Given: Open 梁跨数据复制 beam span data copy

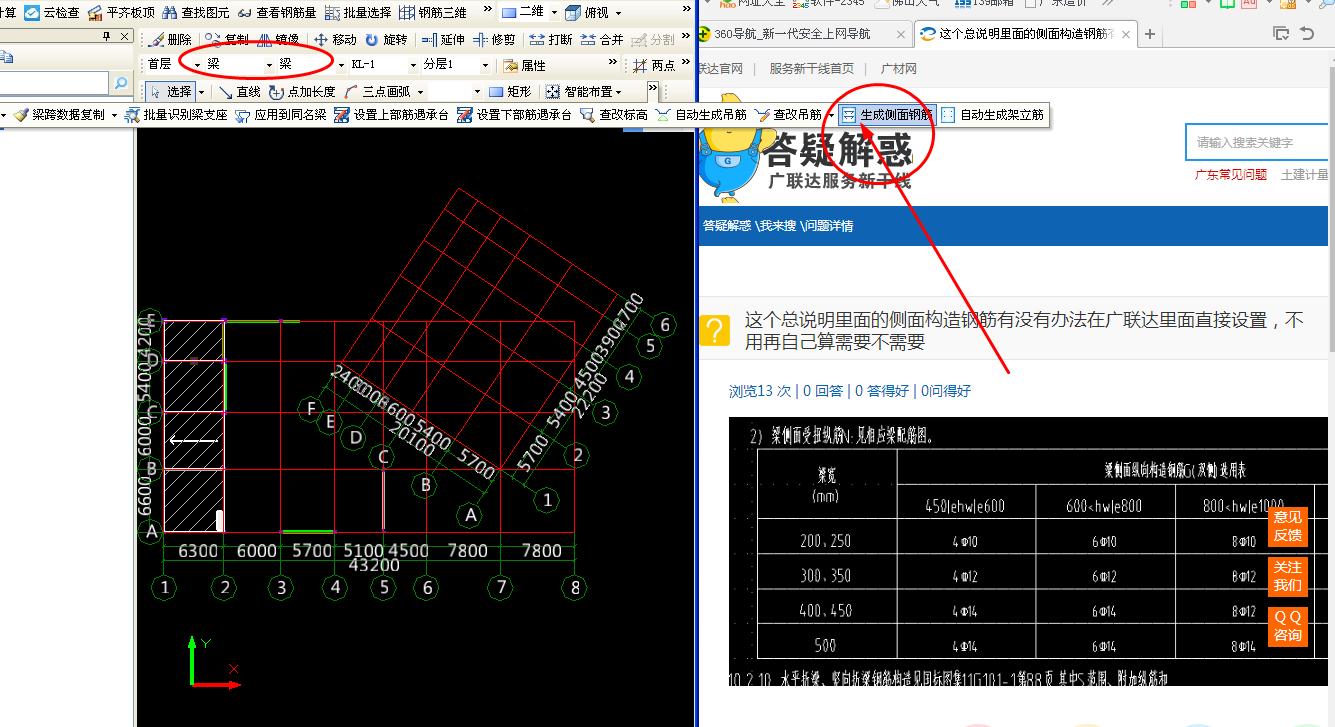Looking at the screenshot, I should (x=59, y=115).
